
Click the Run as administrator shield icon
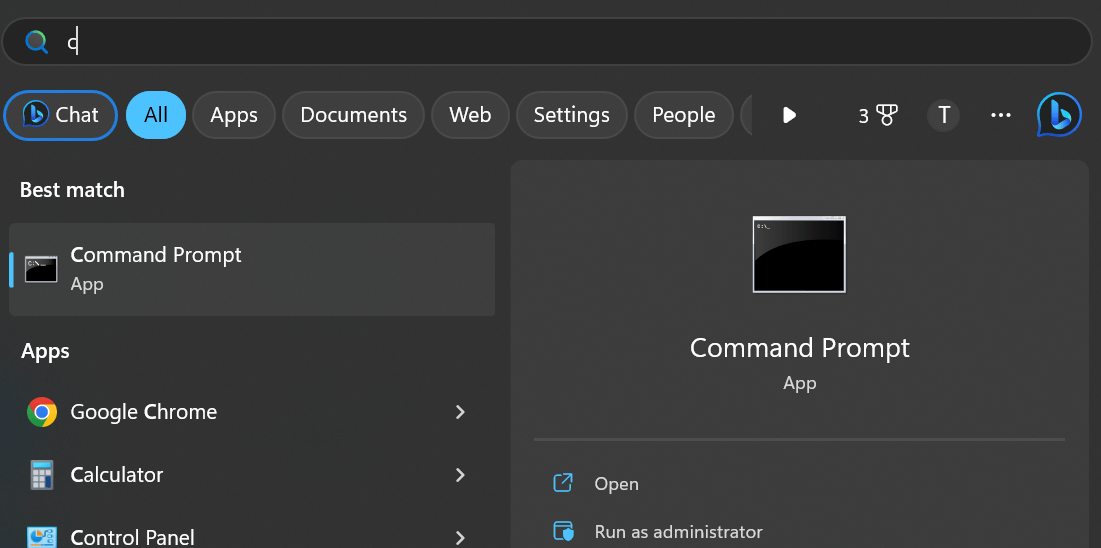click(x=564, y=531)
